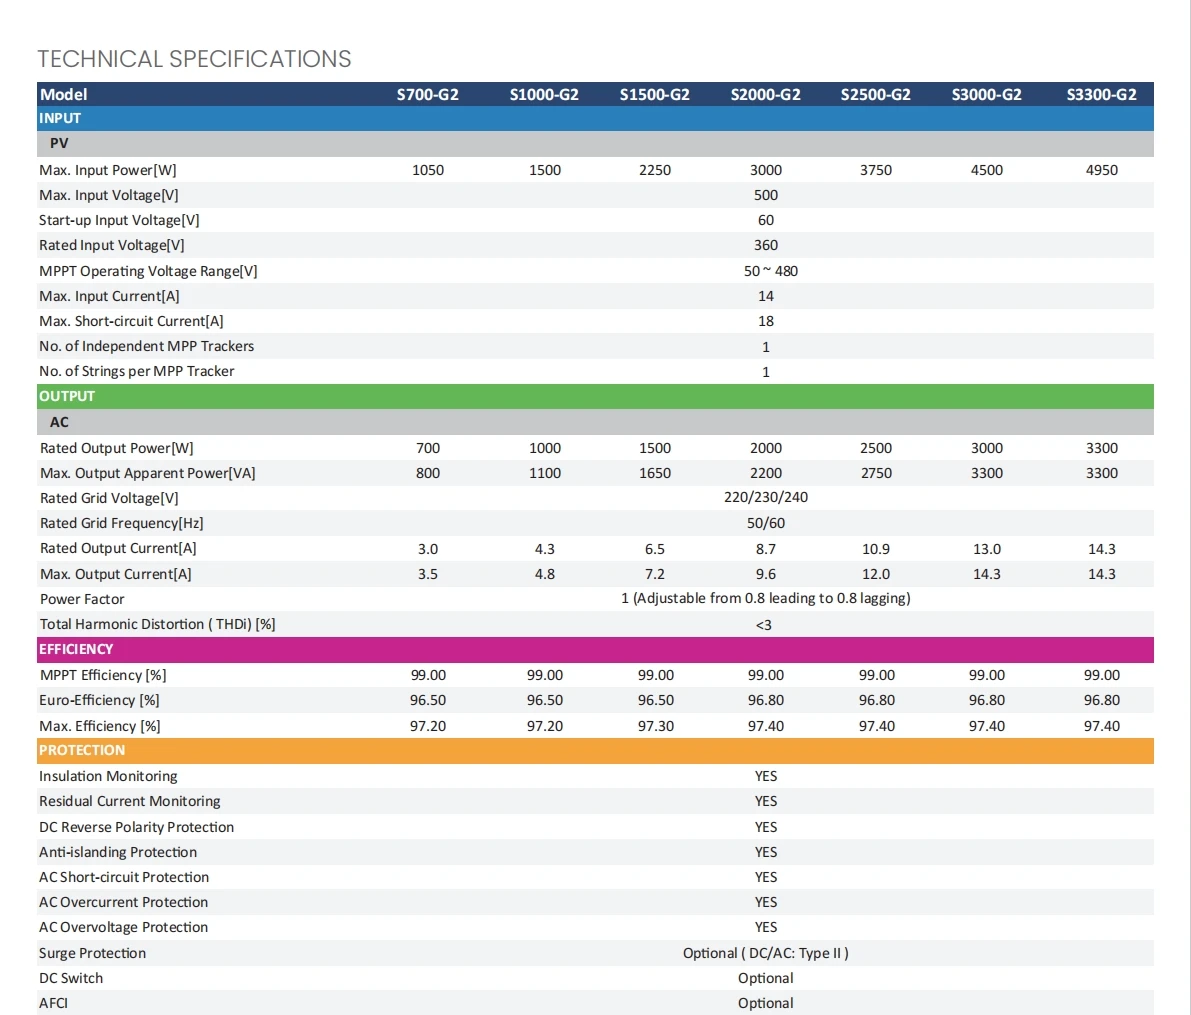1191x1015 pixels.
Task: Click the 50 ~ 480 voltage range value
Action: (x=770, y=271)
